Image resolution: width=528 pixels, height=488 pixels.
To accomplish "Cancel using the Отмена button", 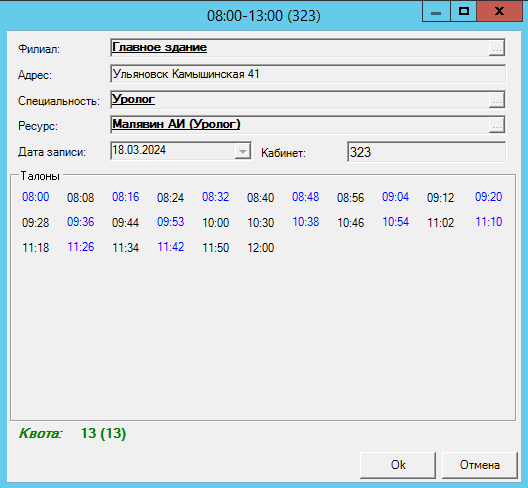I will (480, 465).
